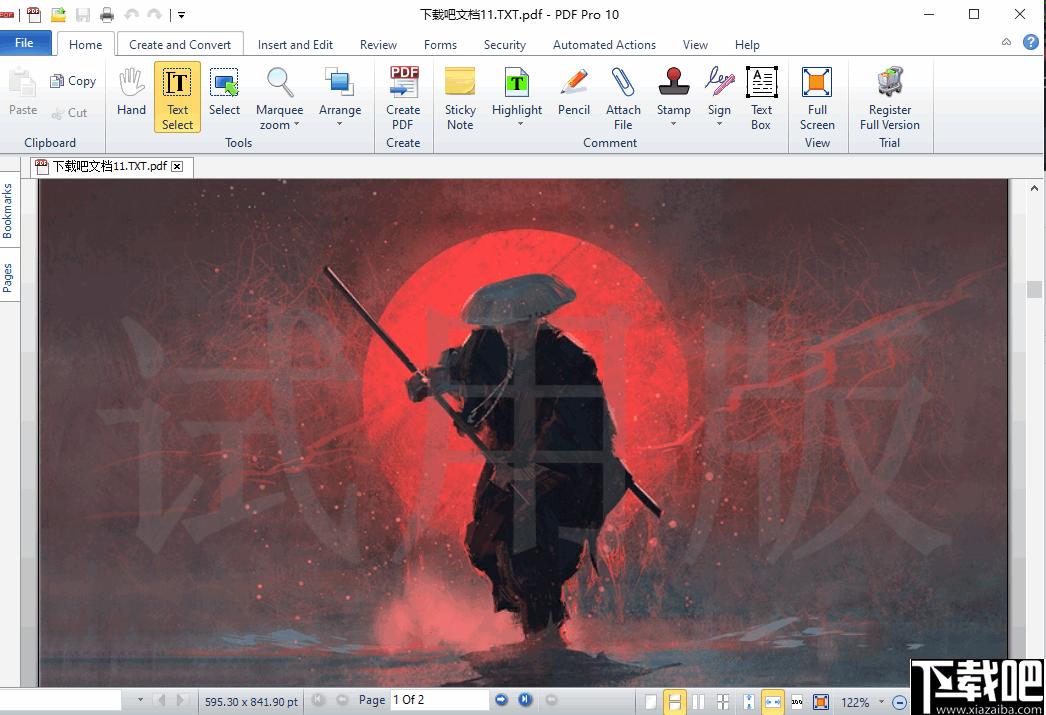Toggle fit height mode in status bar
The image size is (1046, 715).
[749, 702]
